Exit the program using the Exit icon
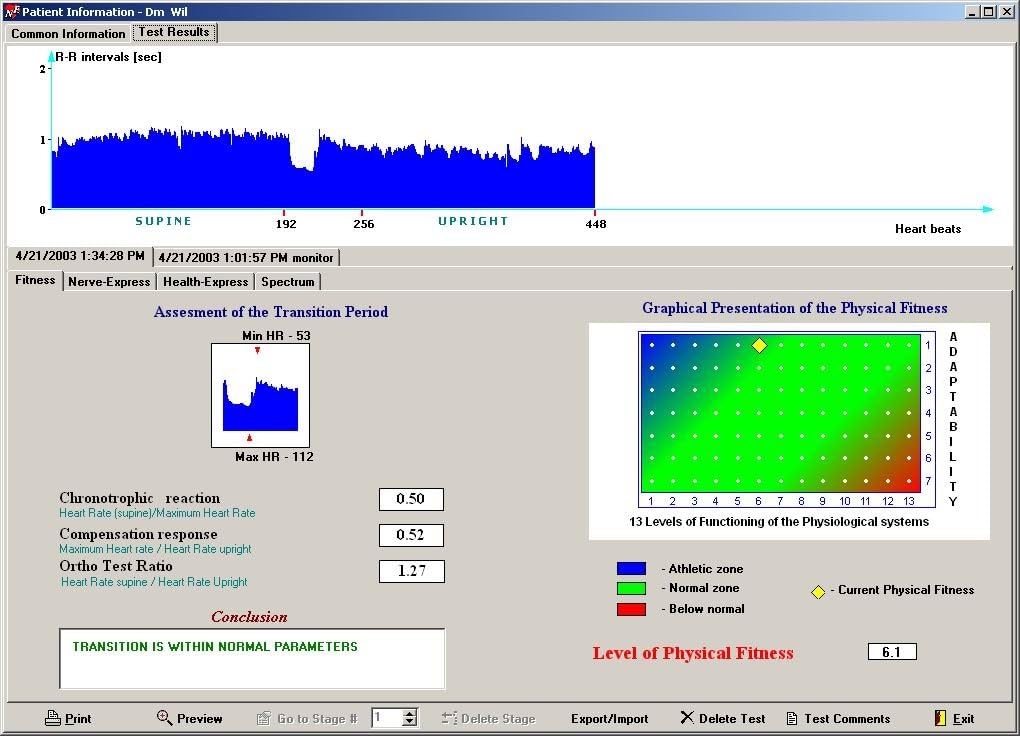 (941, 718)
